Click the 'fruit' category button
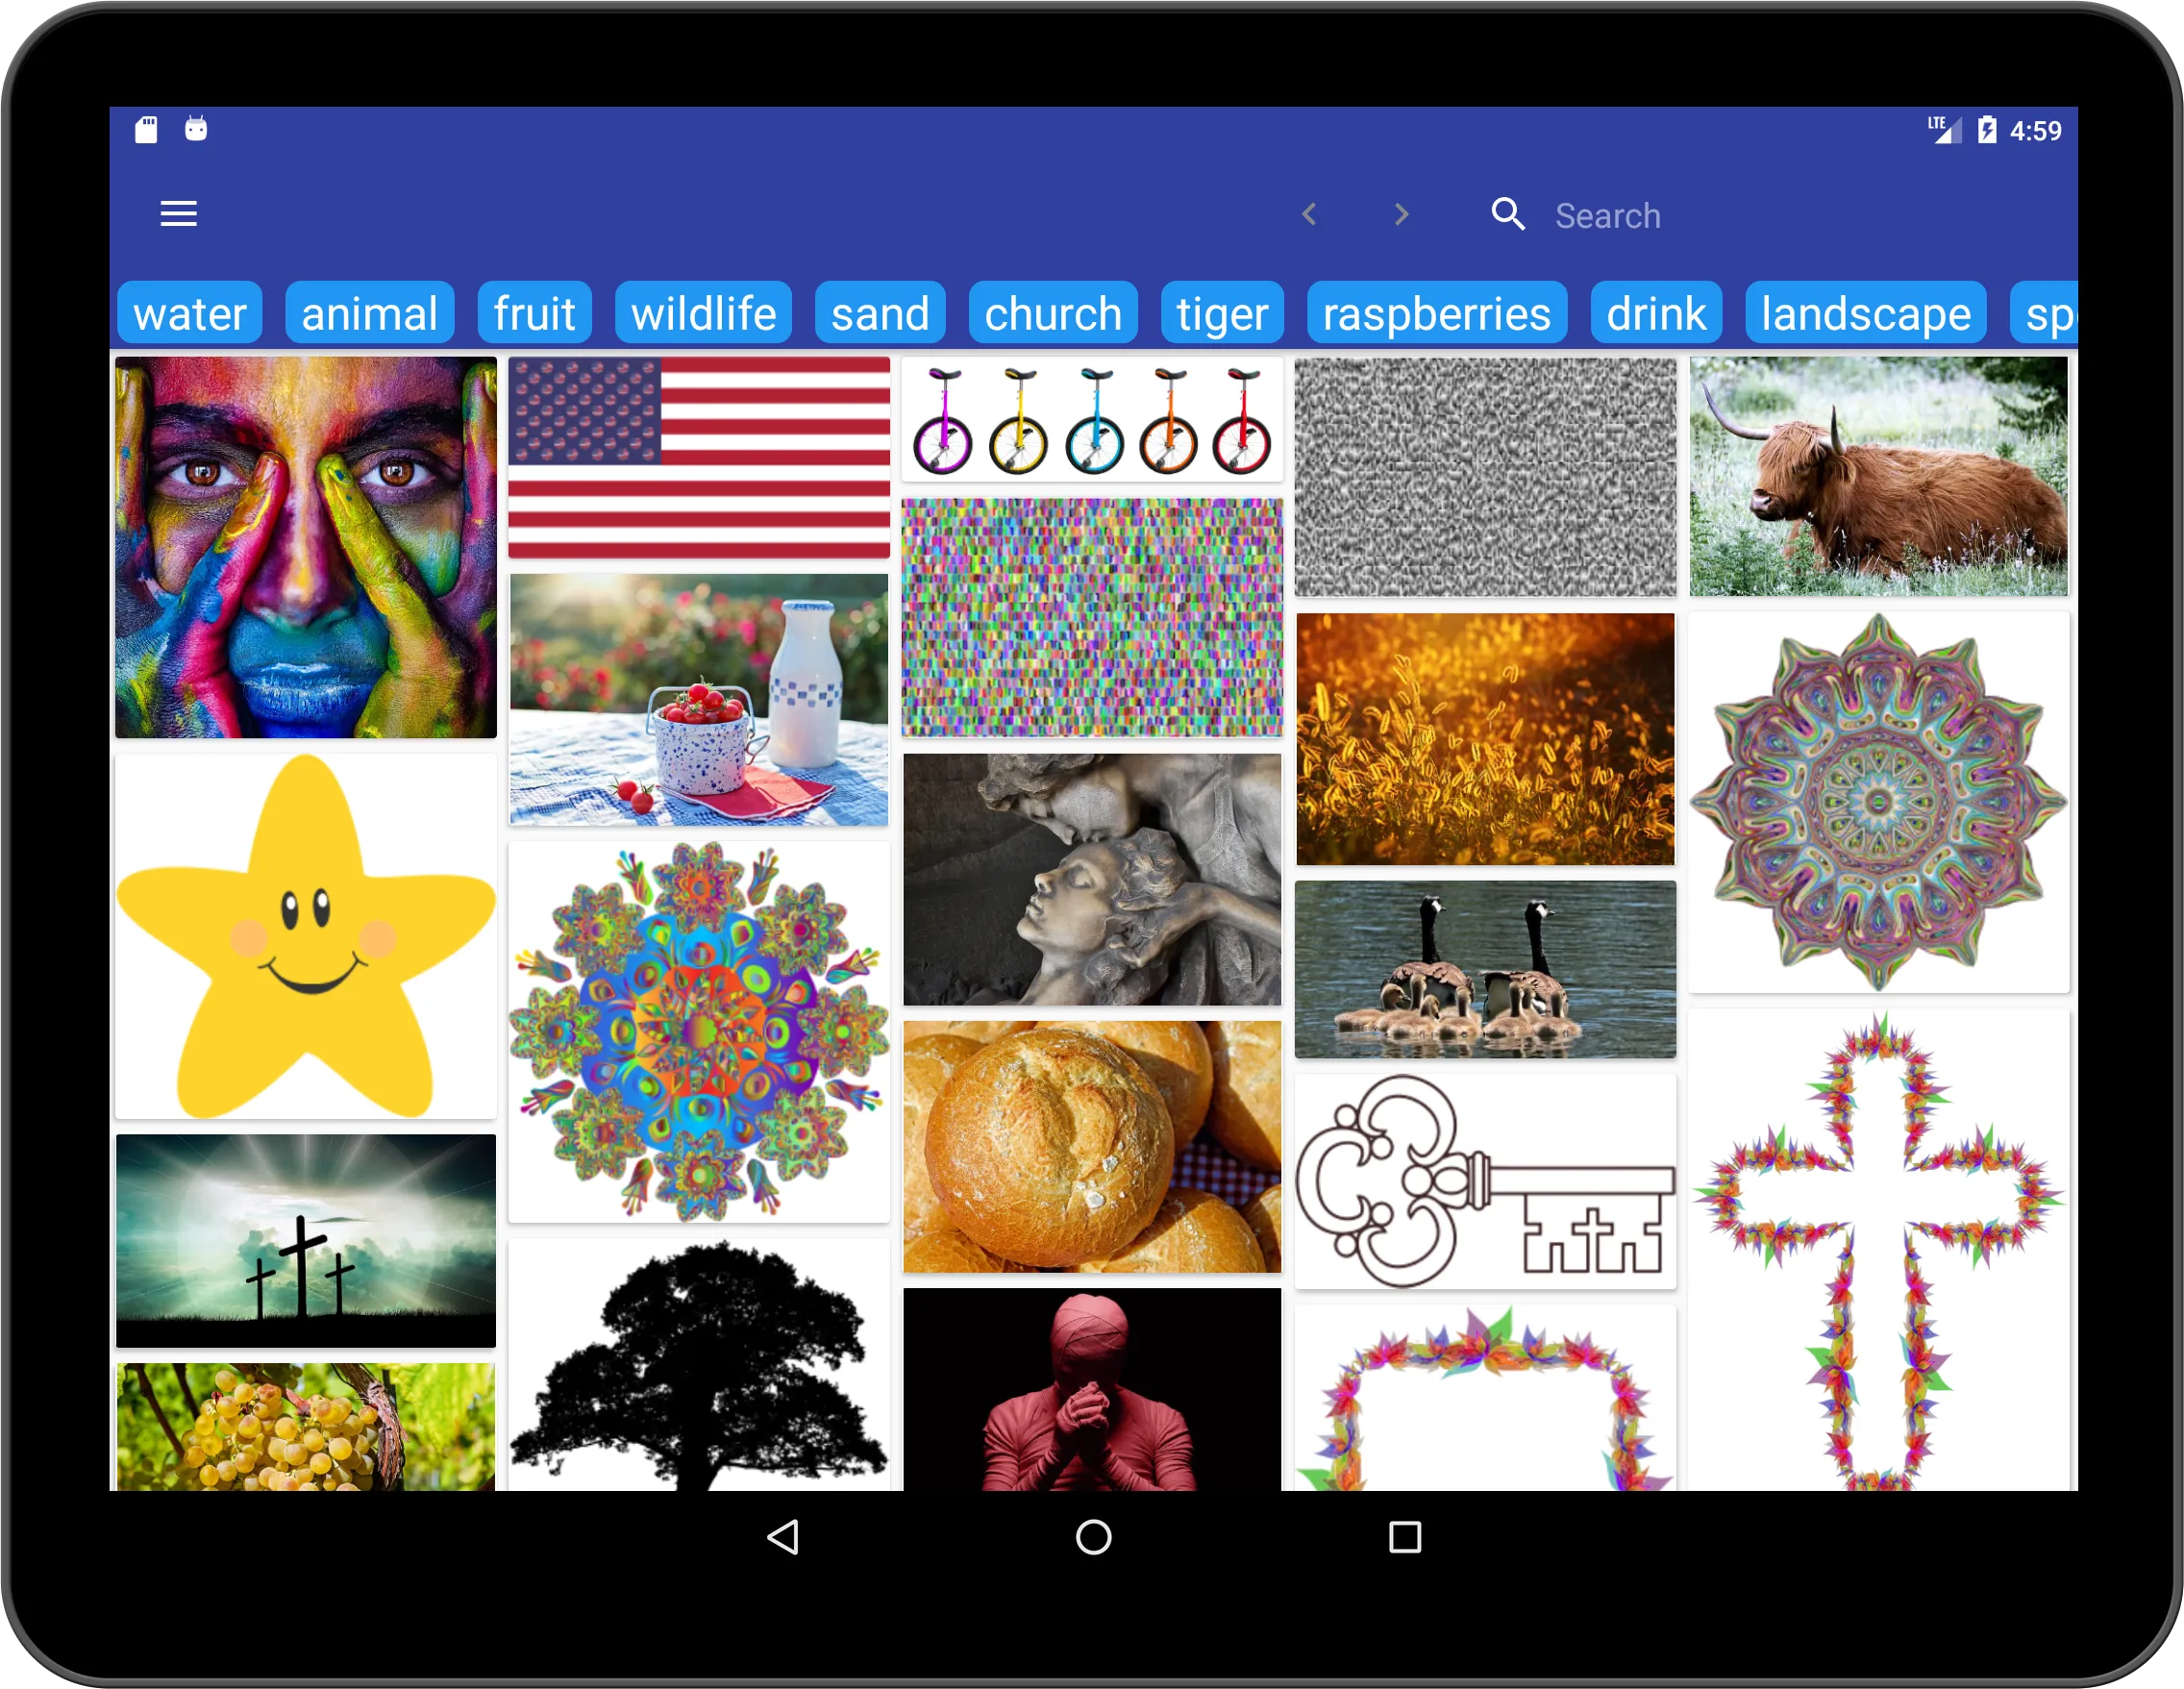Image resolution: width=2184 pixels, height=1689 pixels. [x=534, y=313]
